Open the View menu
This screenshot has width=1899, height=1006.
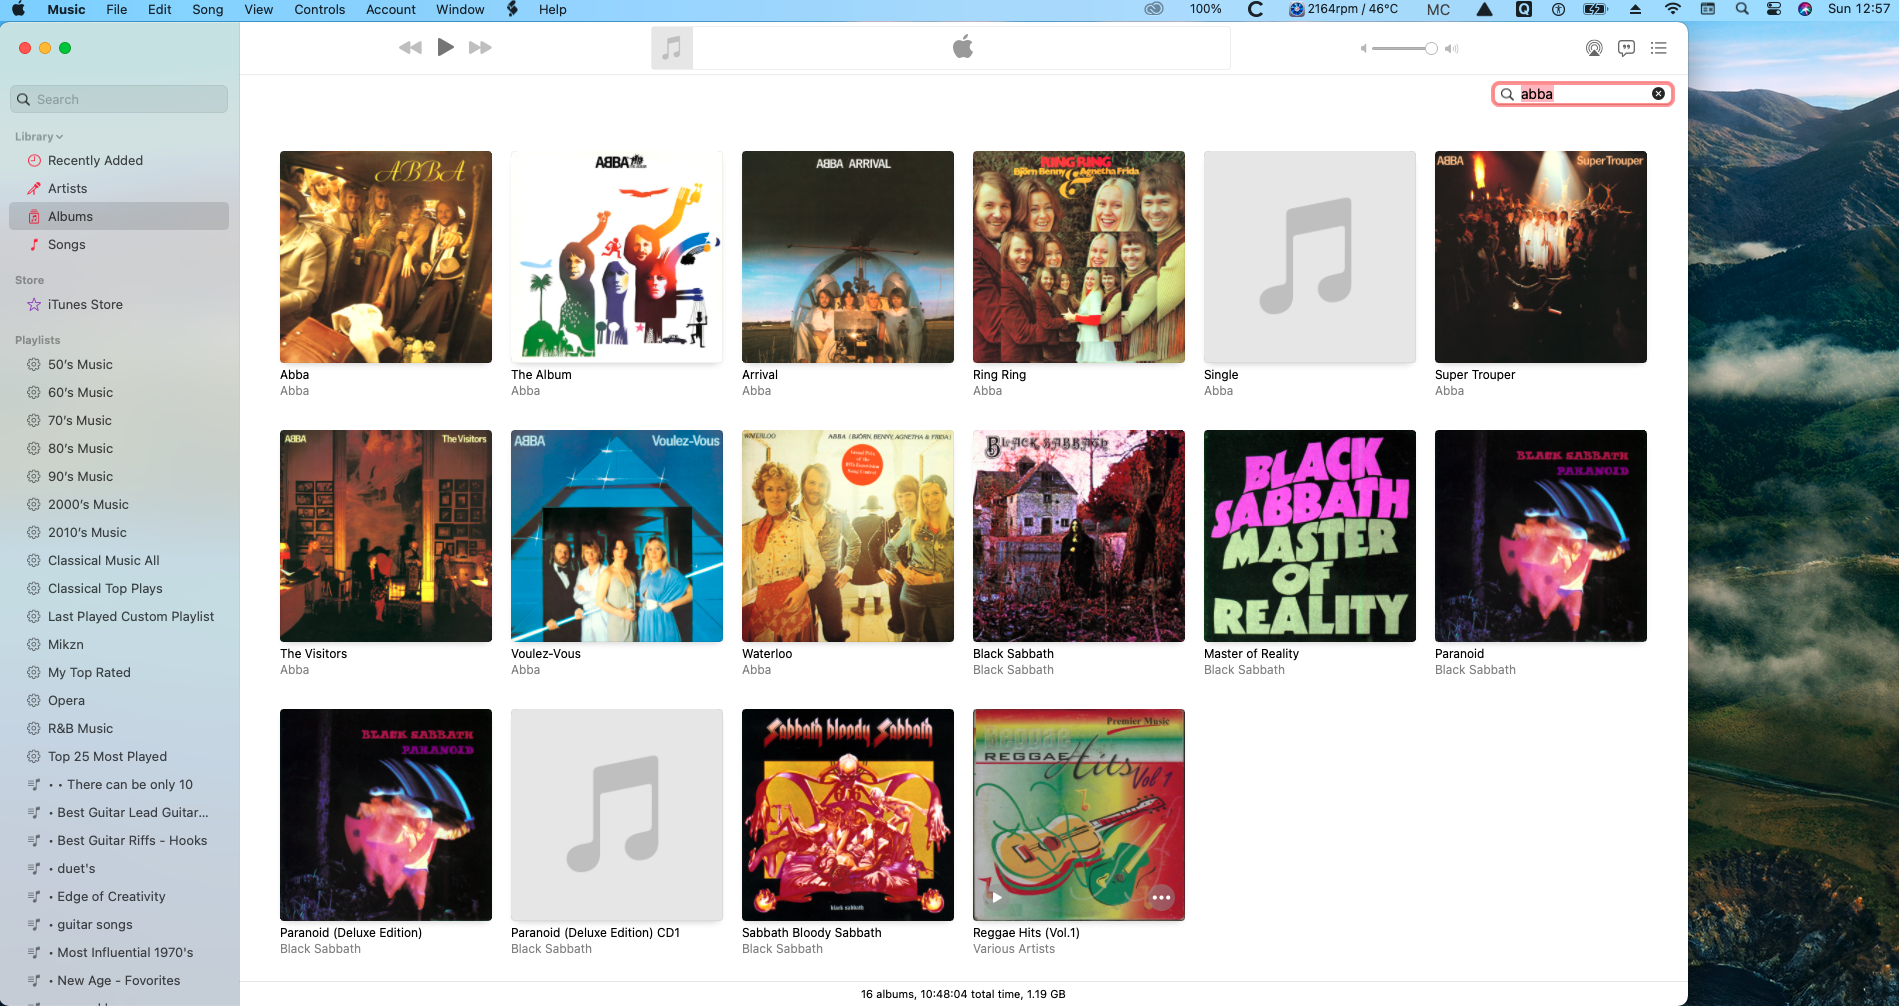(x=259, y=9)
